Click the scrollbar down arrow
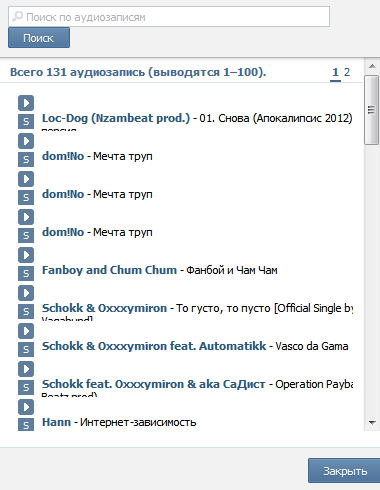 [x=372, y=423]
